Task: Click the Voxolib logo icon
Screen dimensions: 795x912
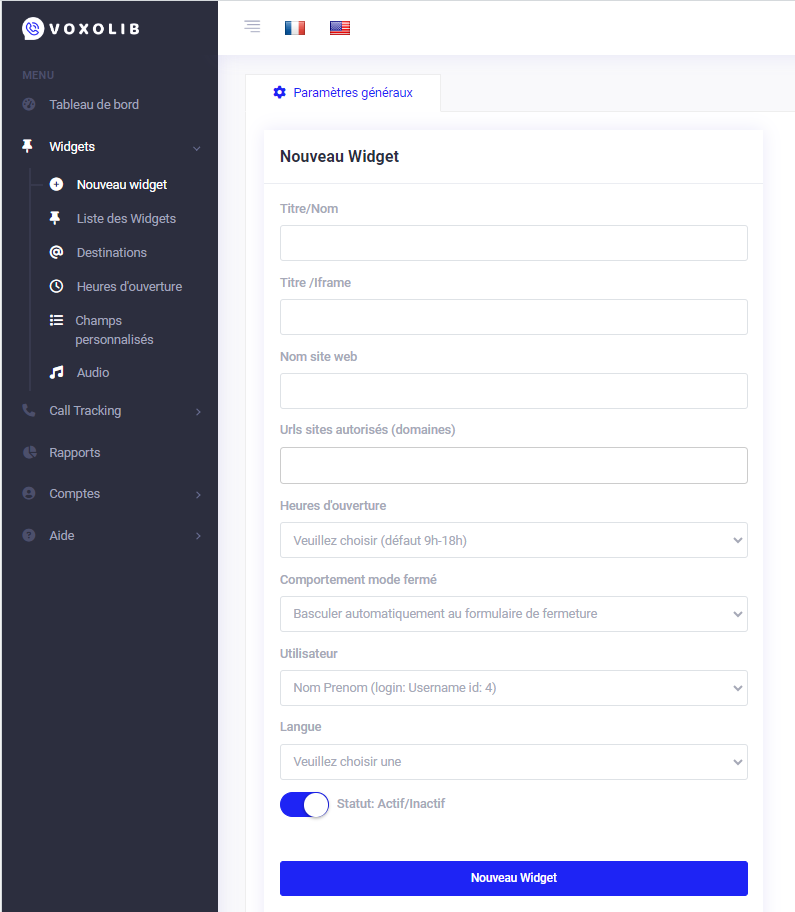Action: pos(33,29)
